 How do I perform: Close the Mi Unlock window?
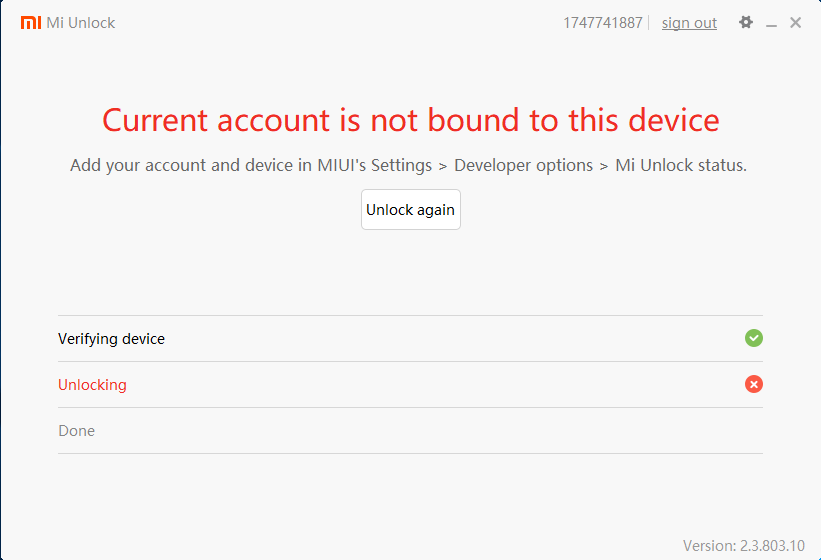click(x=796, y=22)
